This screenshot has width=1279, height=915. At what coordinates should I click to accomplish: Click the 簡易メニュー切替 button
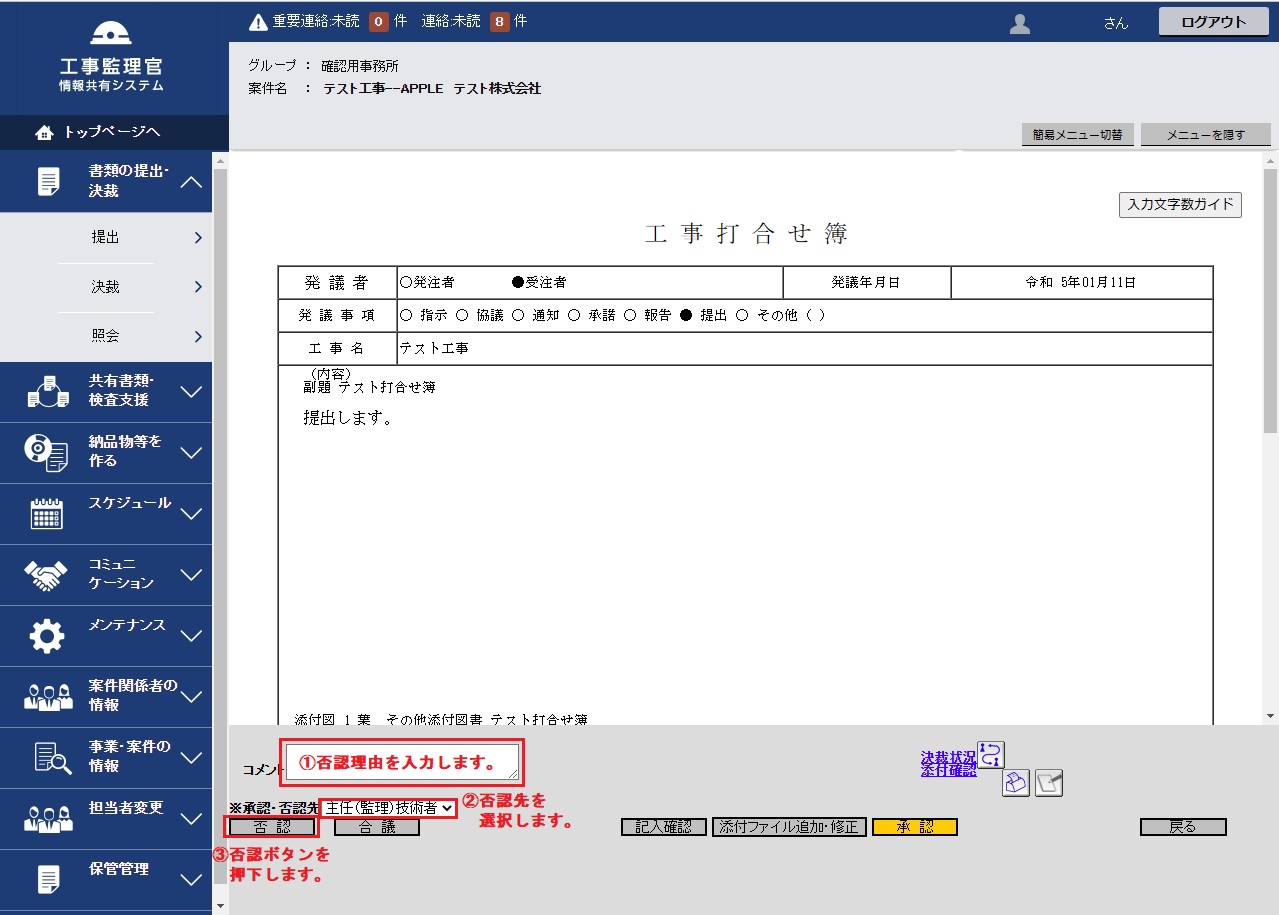click(1077, 135)
